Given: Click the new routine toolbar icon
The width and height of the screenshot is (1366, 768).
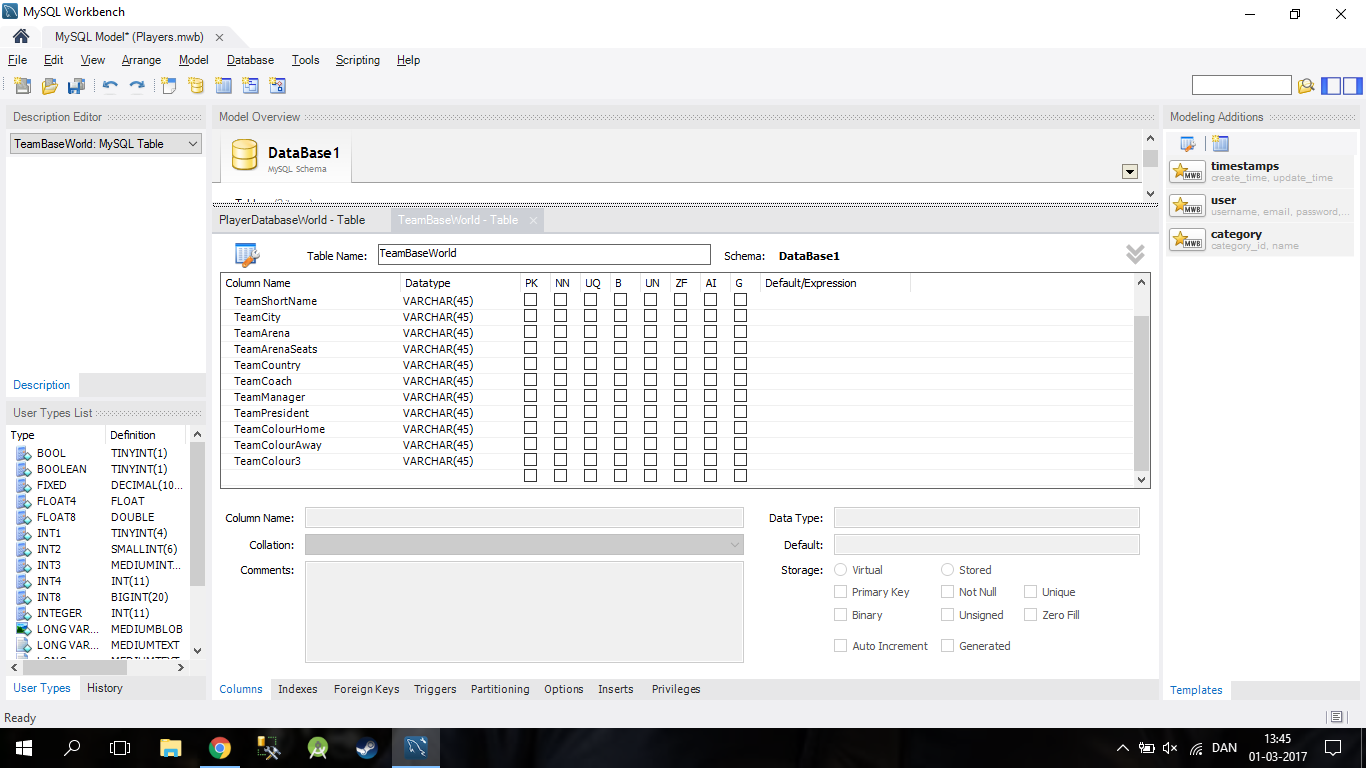Looking at the screenshot, I should 277,86.
